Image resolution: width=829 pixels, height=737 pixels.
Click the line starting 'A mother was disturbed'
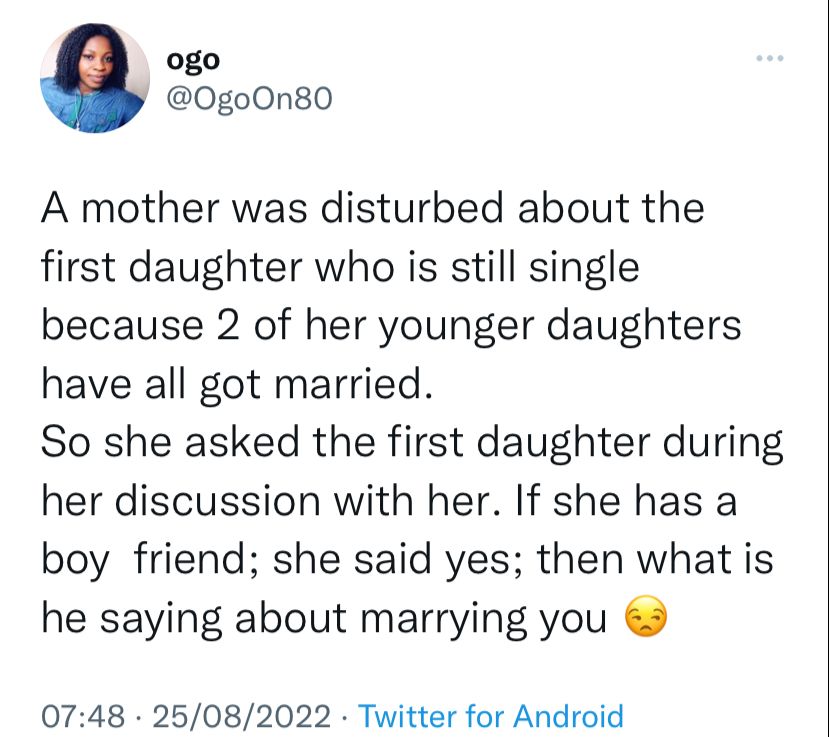pyautogui.click(x=372, y=210)
